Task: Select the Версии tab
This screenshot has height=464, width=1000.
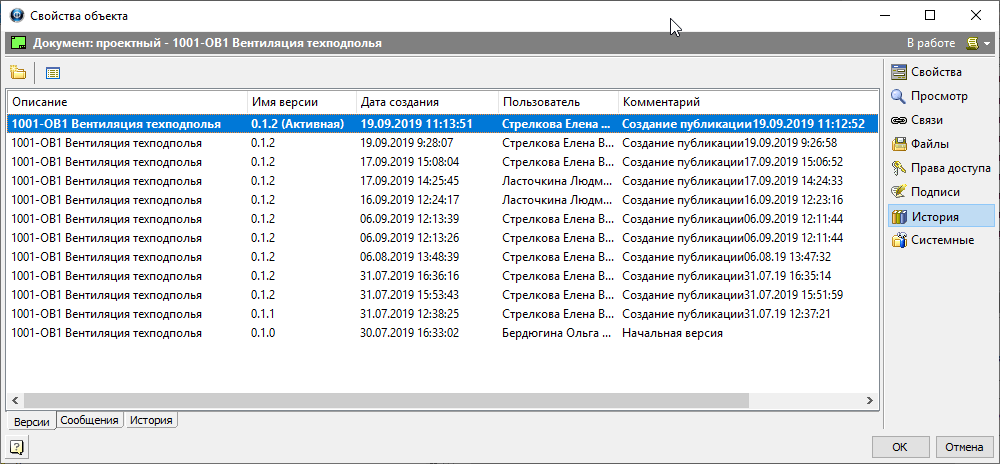Action: coord(32,422)
